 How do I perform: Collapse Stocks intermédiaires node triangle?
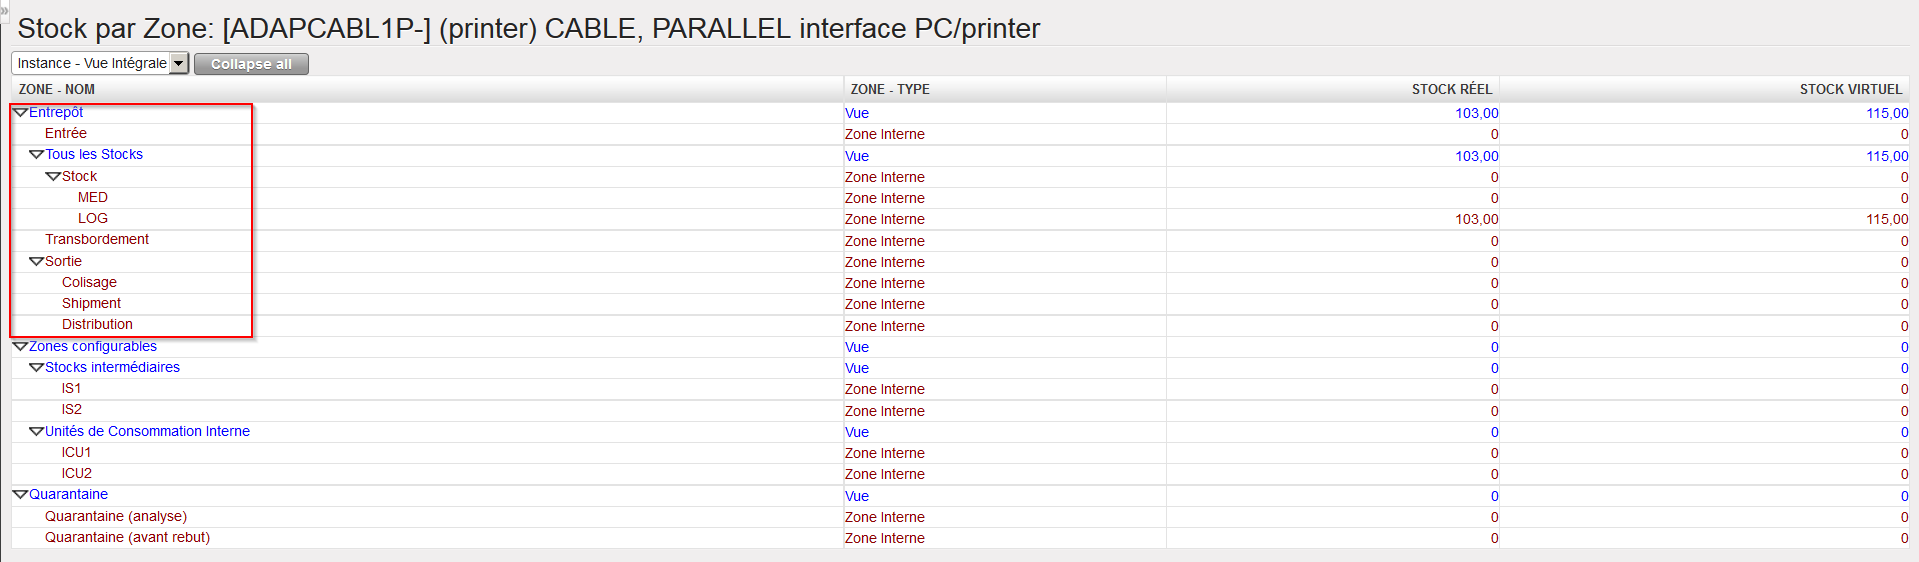pyautogui.click(x=36, y=368)
